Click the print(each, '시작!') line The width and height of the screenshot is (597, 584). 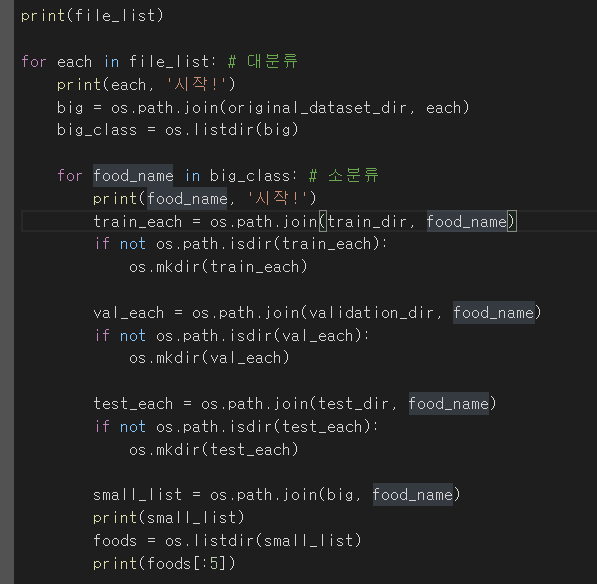pyautogui.click(x=146, y=85)
